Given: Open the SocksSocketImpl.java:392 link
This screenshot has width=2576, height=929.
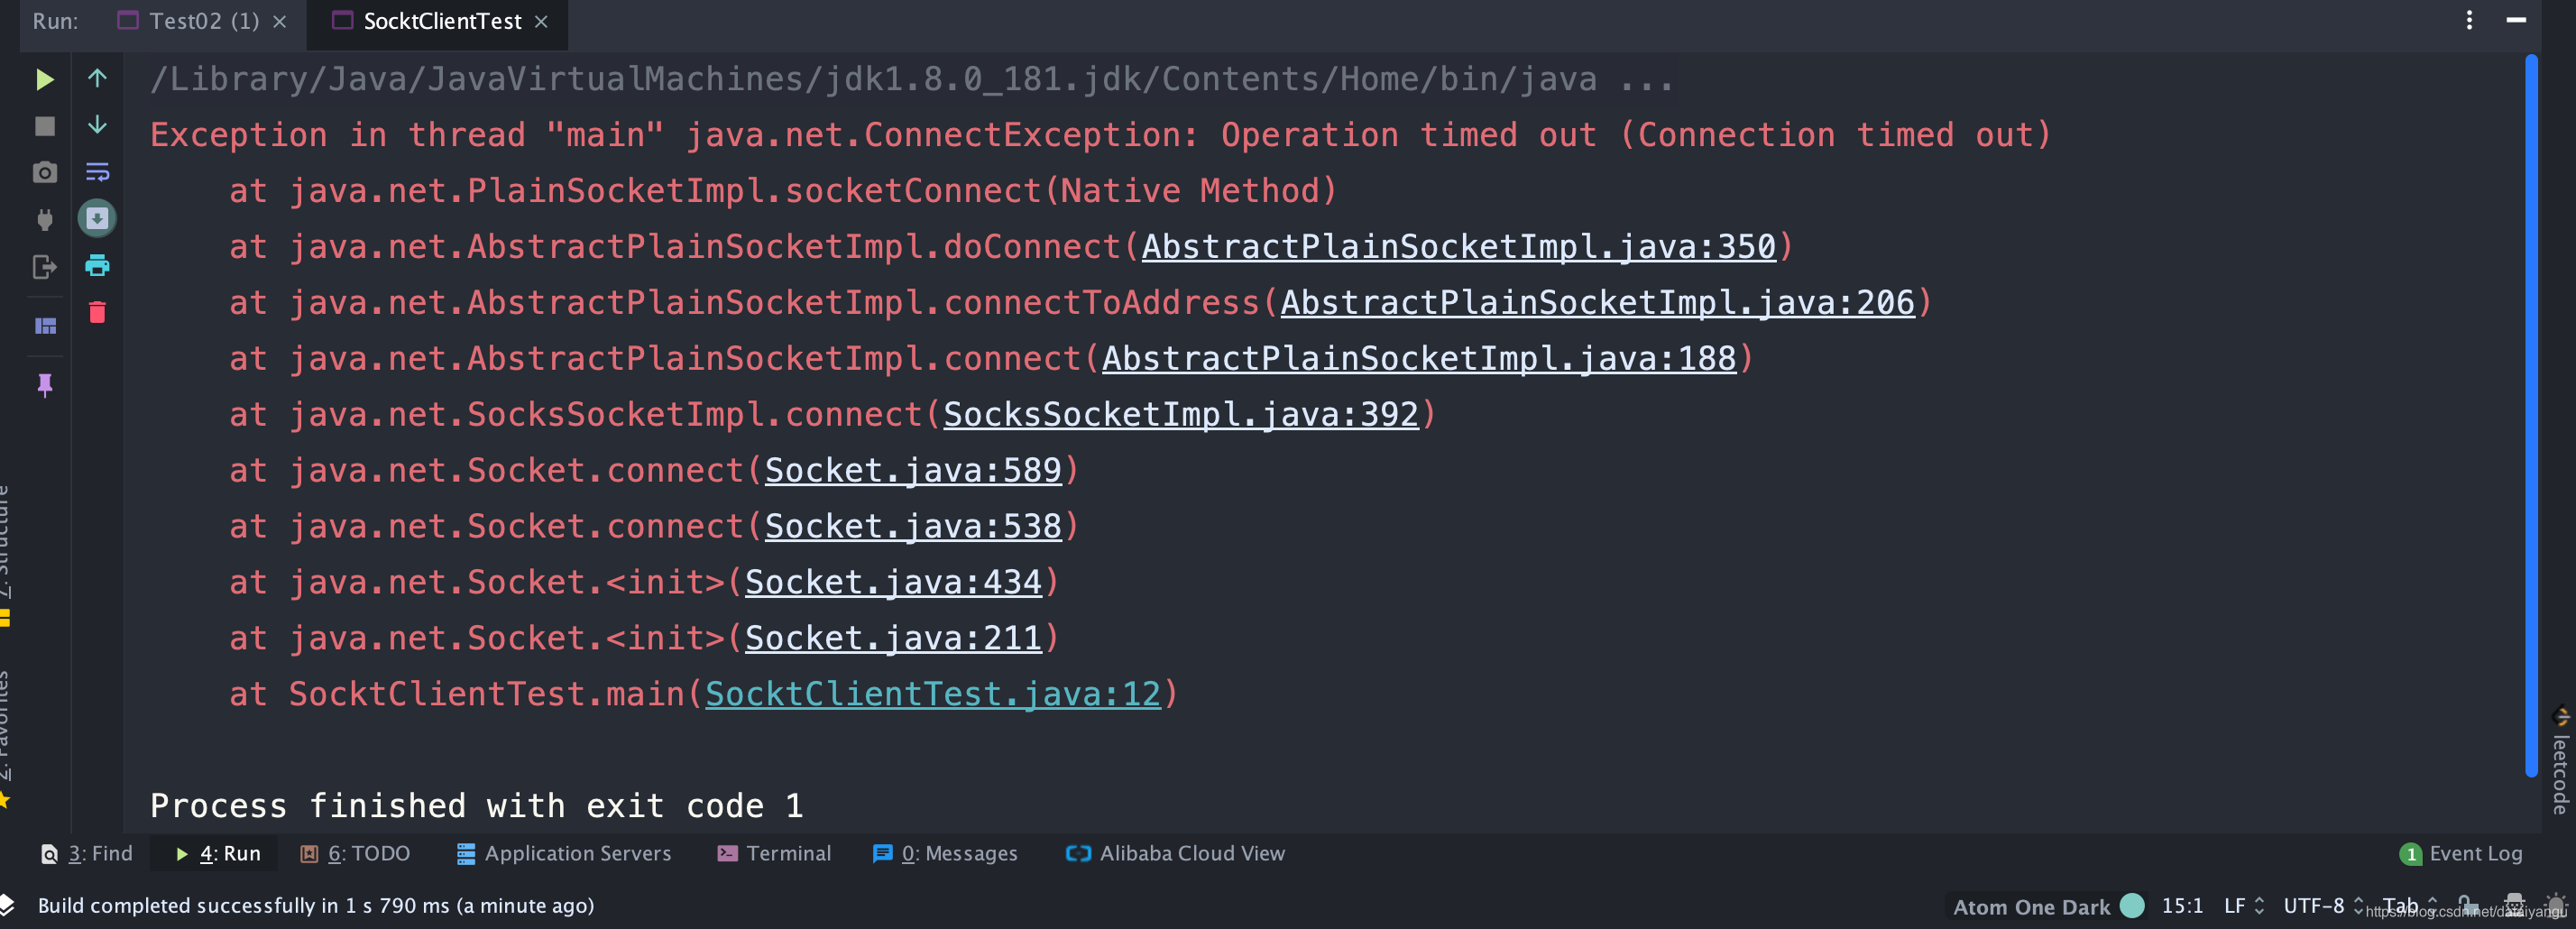Looking at the screenshot, I should [1181, 415].
